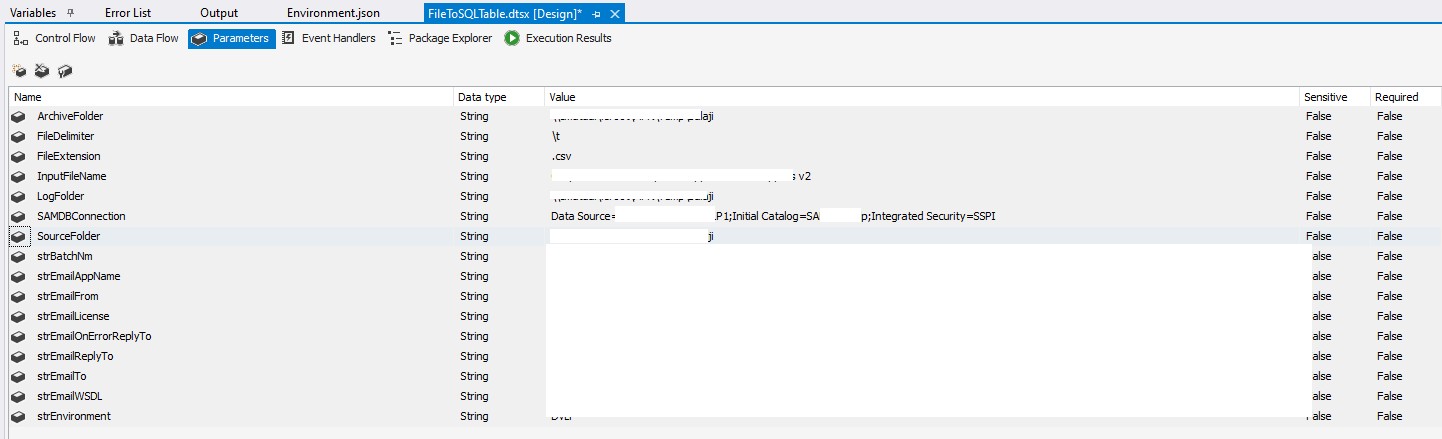The image size is (1442, 439).
Task: Select the strEmailLicense parameter row icon
Action: pos(18,316)
